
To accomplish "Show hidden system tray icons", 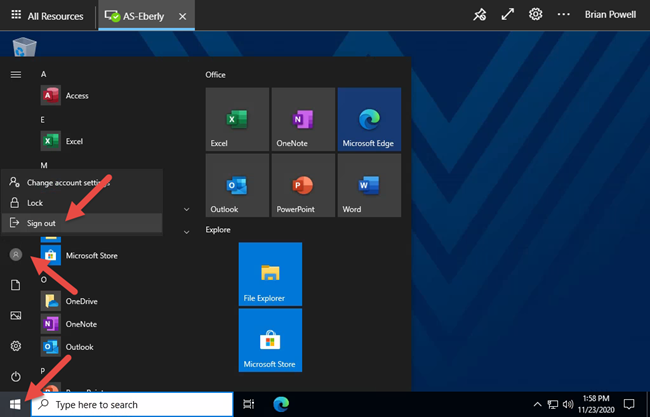I will click(537, 404).
